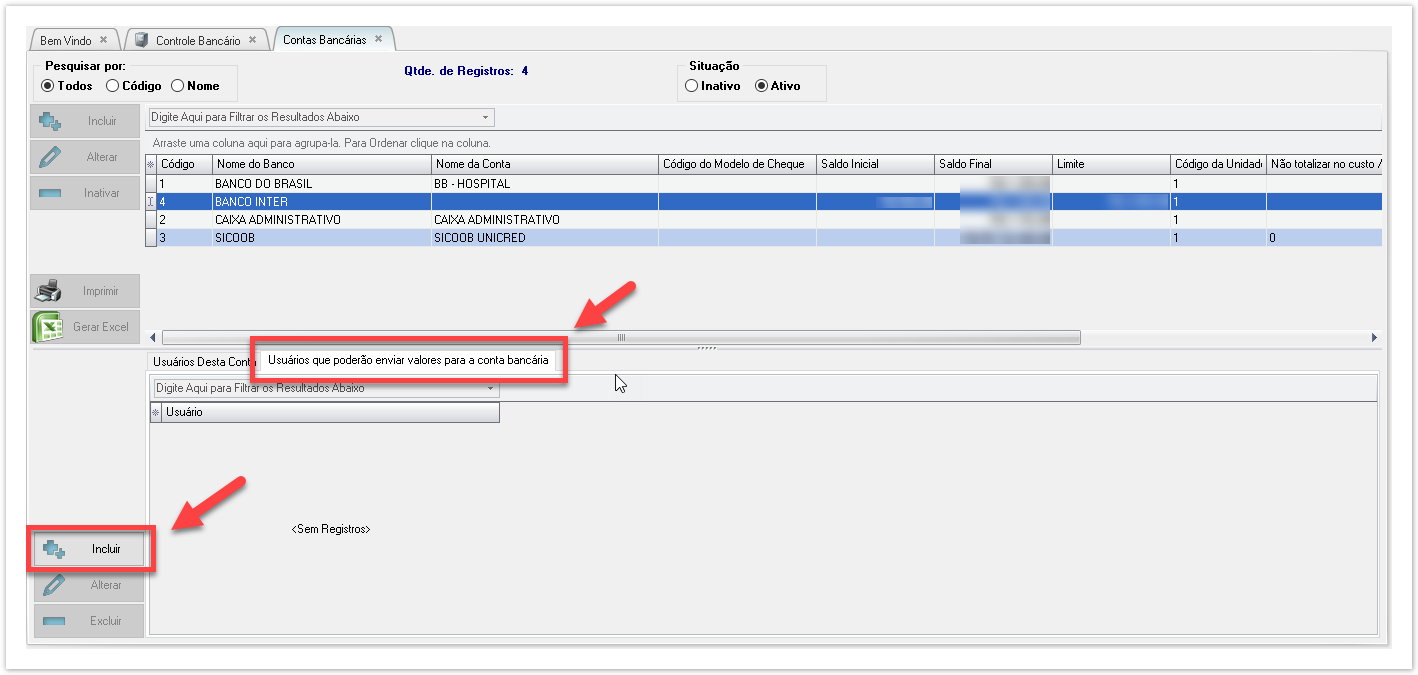Select the Todos search radio button
The image size is (1418, 675).
click(47, 86)
